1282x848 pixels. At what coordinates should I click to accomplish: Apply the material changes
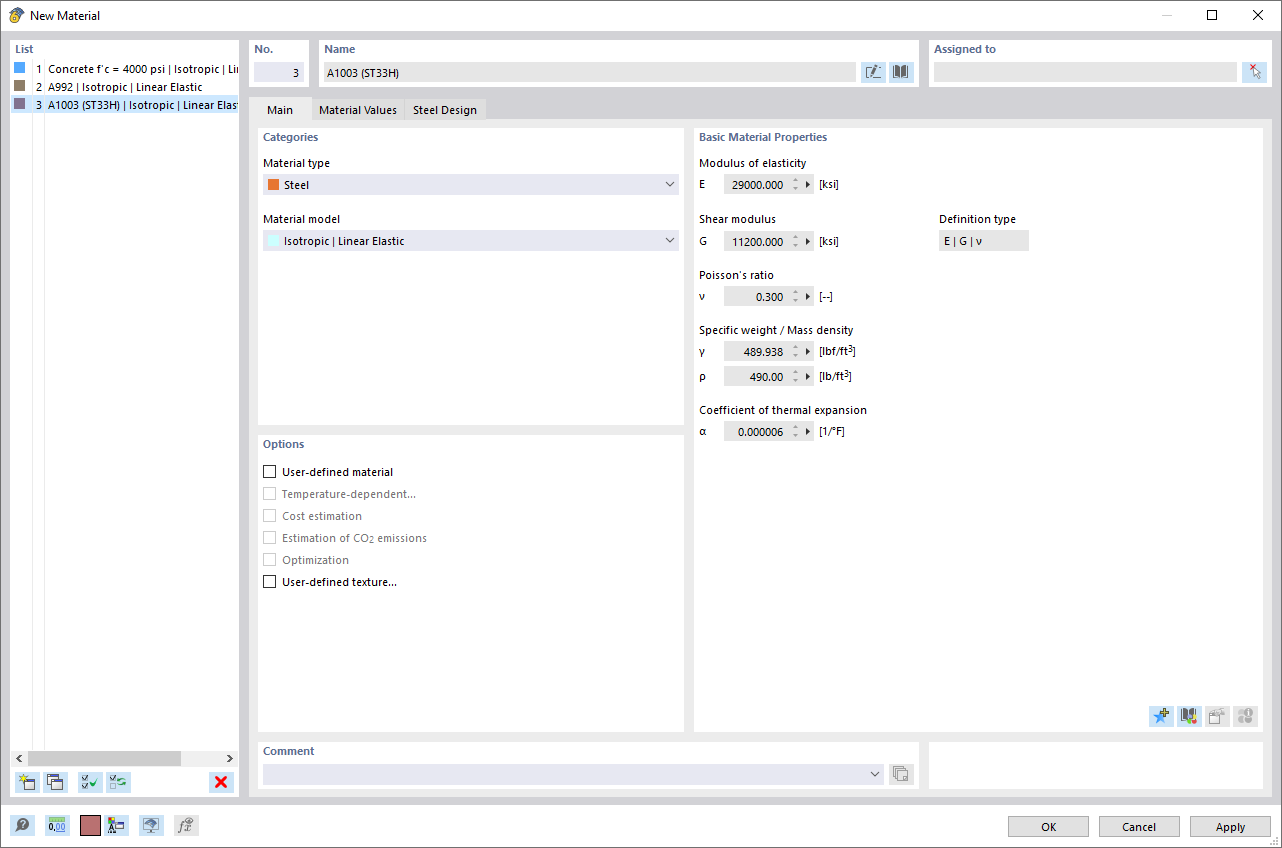1229,826
